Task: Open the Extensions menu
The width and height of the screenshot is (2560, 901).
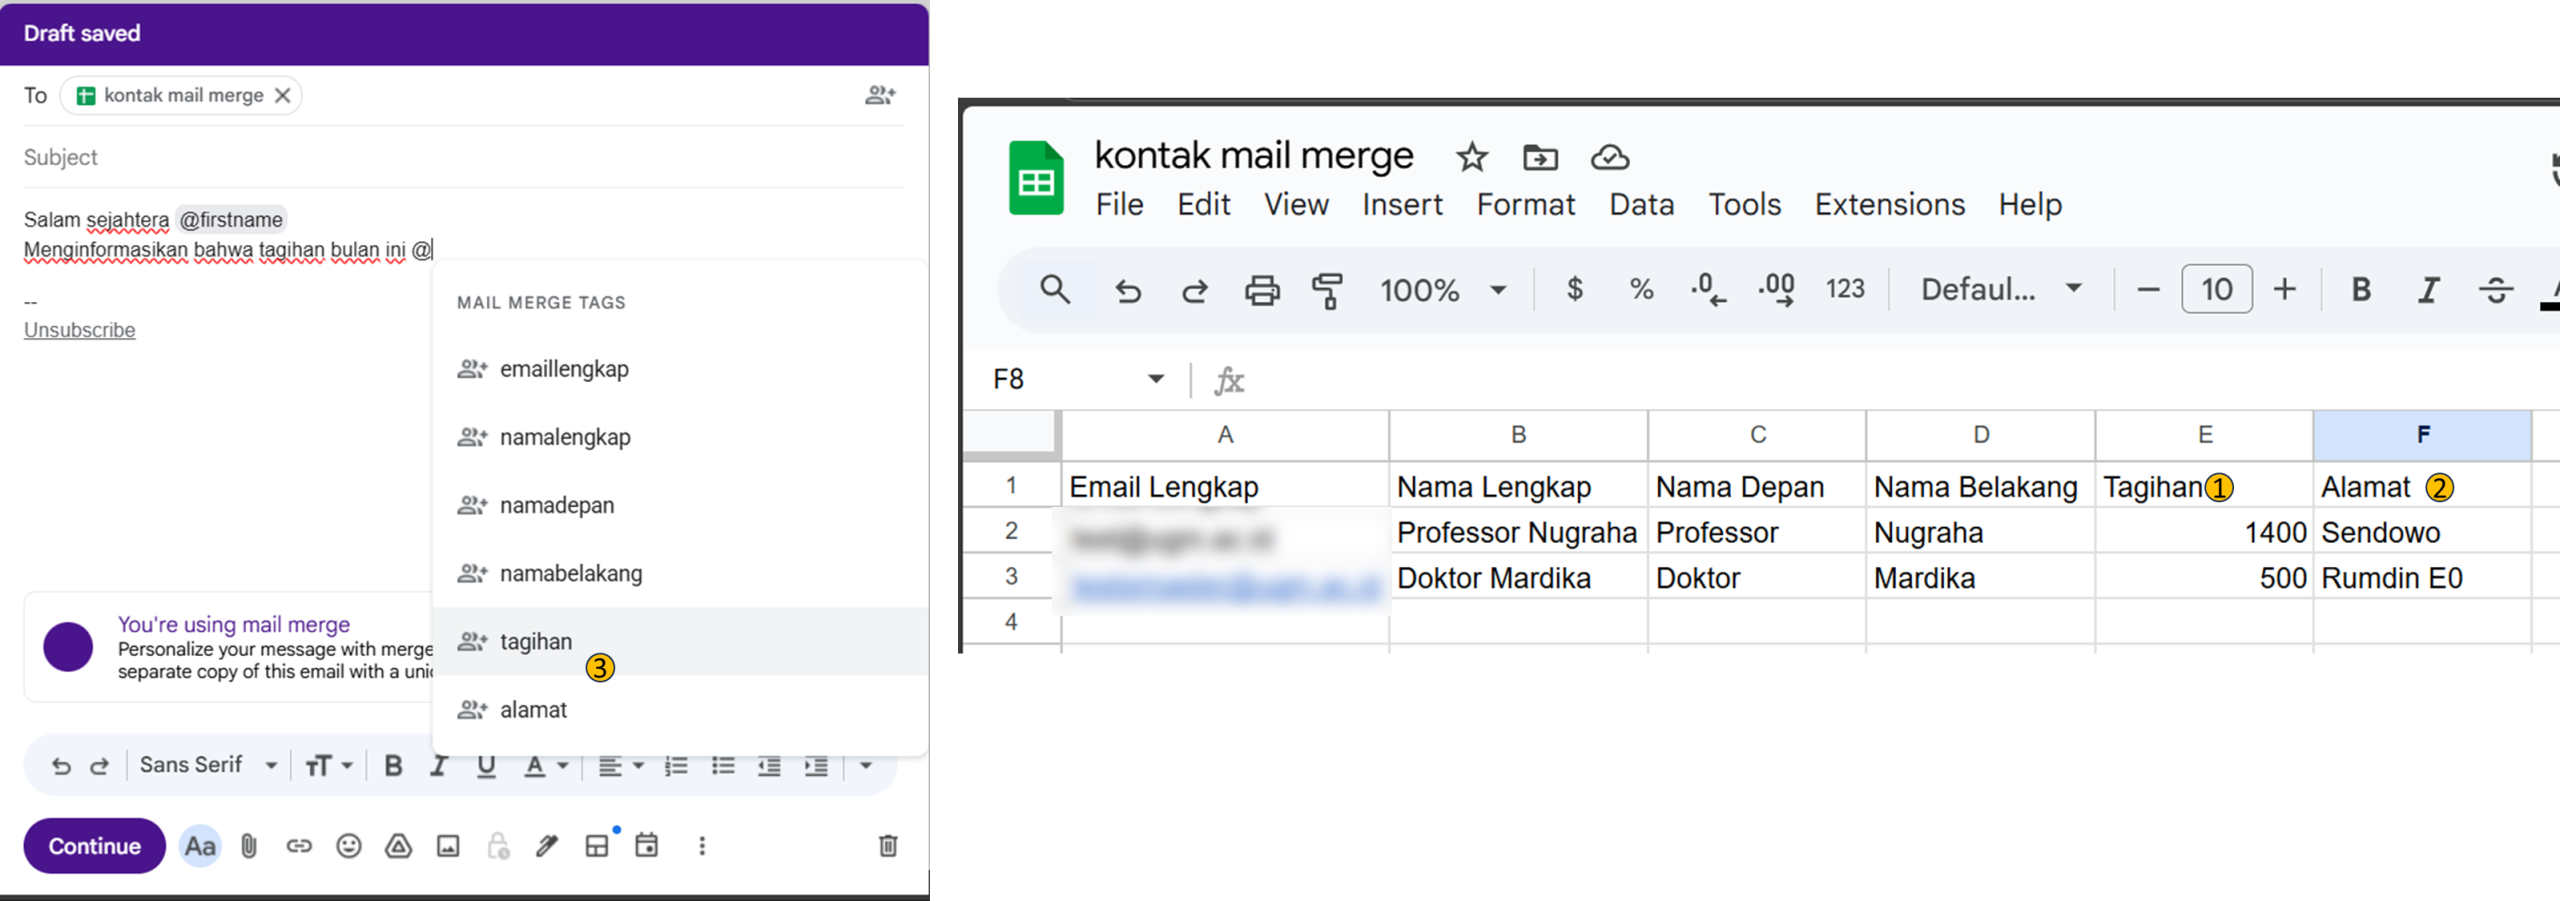Action: (x=1889, y=205)
